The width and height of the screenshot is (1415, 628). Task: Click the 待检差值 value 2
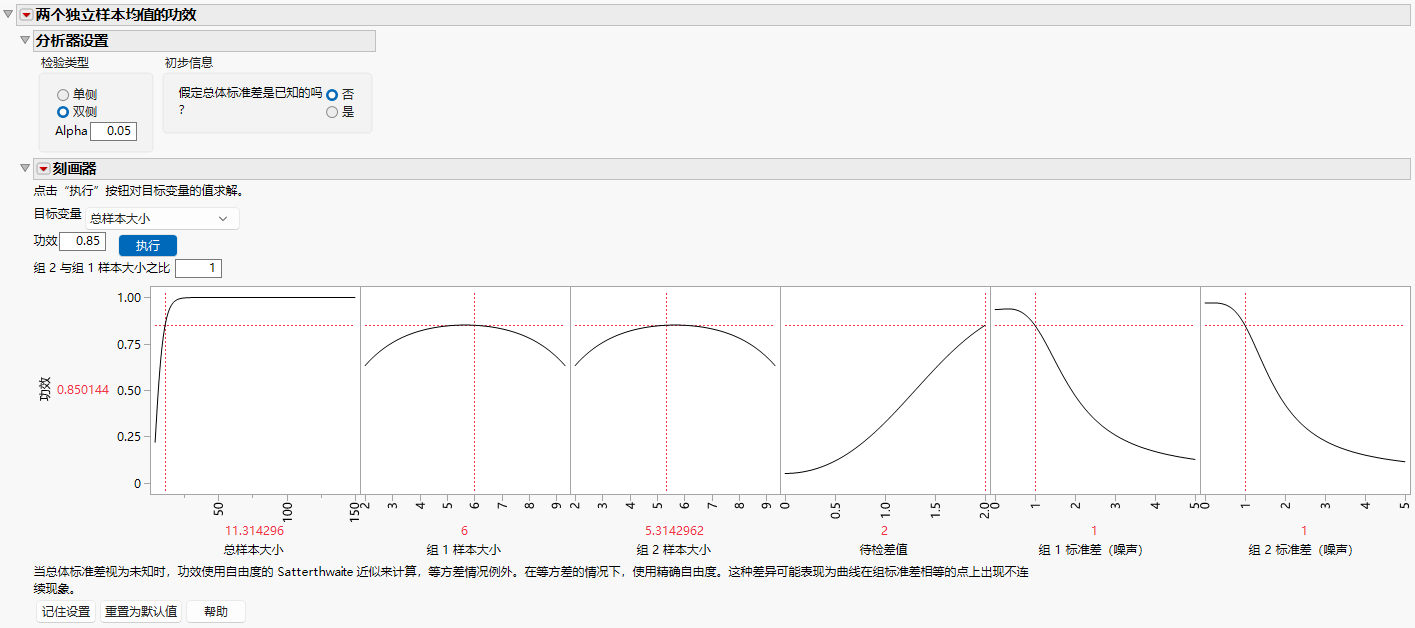(884, 531)
